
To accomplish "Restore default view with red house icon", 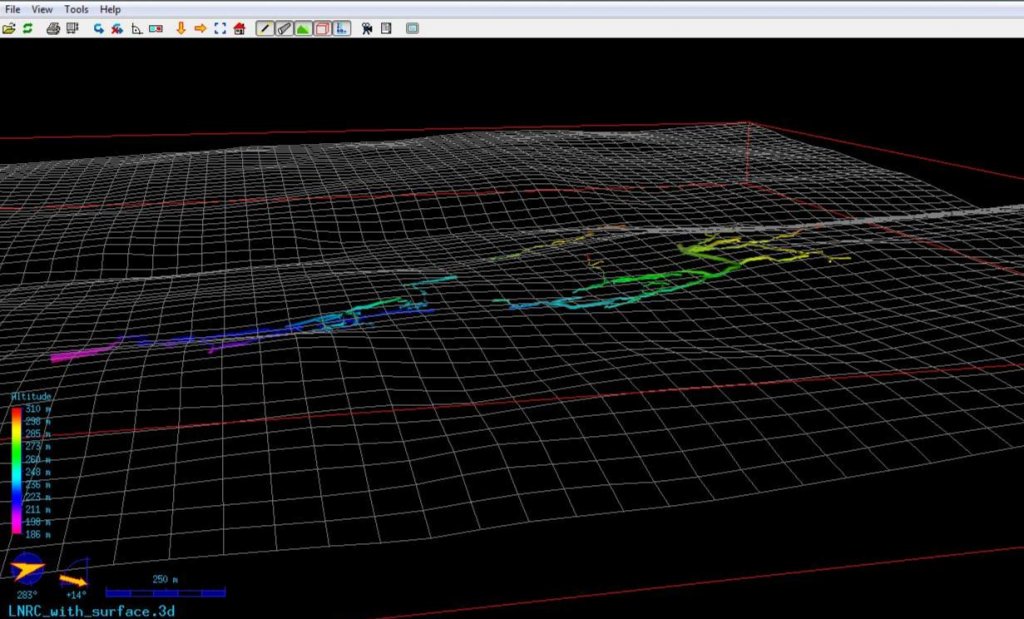I will coord(239,28).
